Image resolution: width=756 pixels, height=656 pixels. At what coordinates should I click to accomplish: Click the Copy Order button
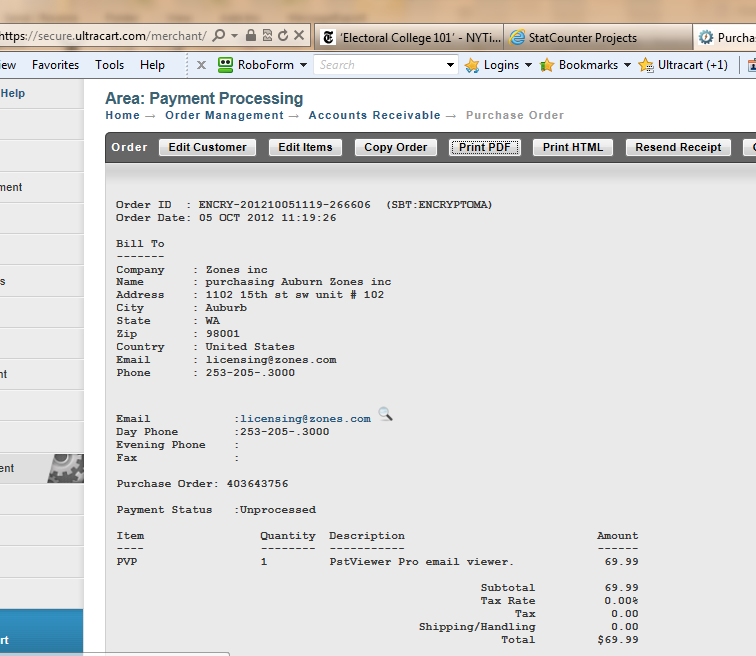(x=395, y=147)
